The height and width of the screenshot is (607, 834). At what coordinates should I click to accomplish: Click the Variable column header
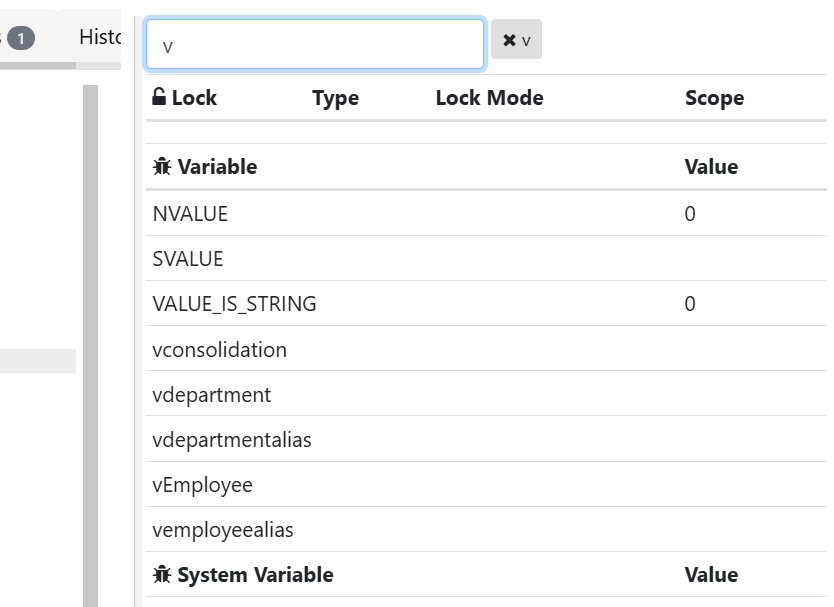217,167
